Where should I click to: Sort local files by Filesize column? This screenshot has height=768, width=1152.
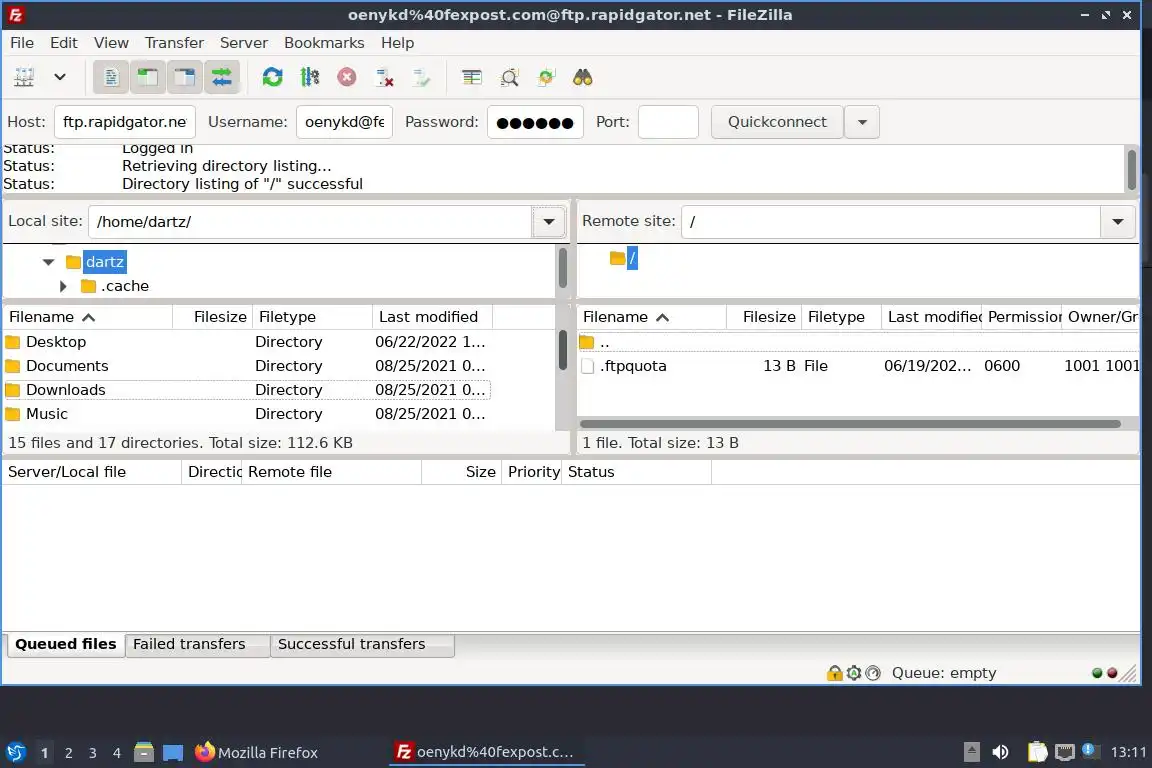pos(213,317)
